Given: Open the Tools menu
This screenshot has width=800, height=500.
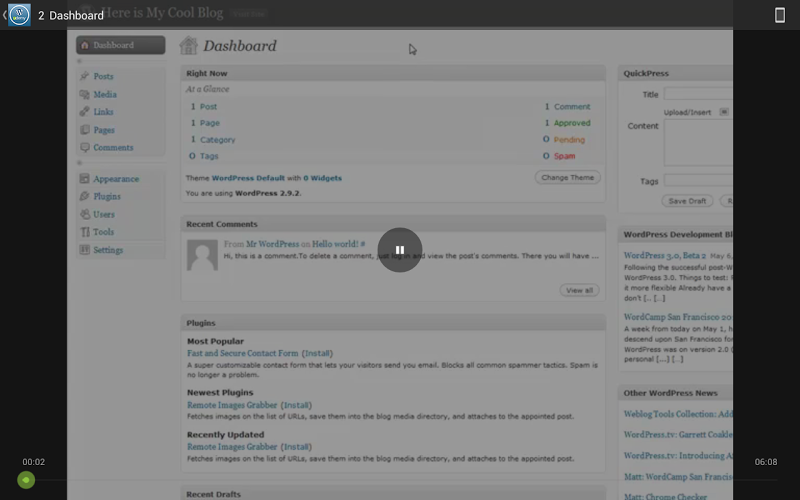Looking at the screenshot, I should click(103, 232).
